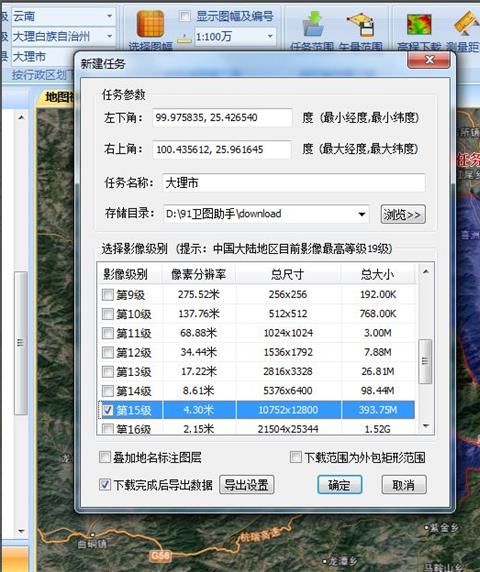Expand the 存储目录 path dropdown

click(361, 214)
